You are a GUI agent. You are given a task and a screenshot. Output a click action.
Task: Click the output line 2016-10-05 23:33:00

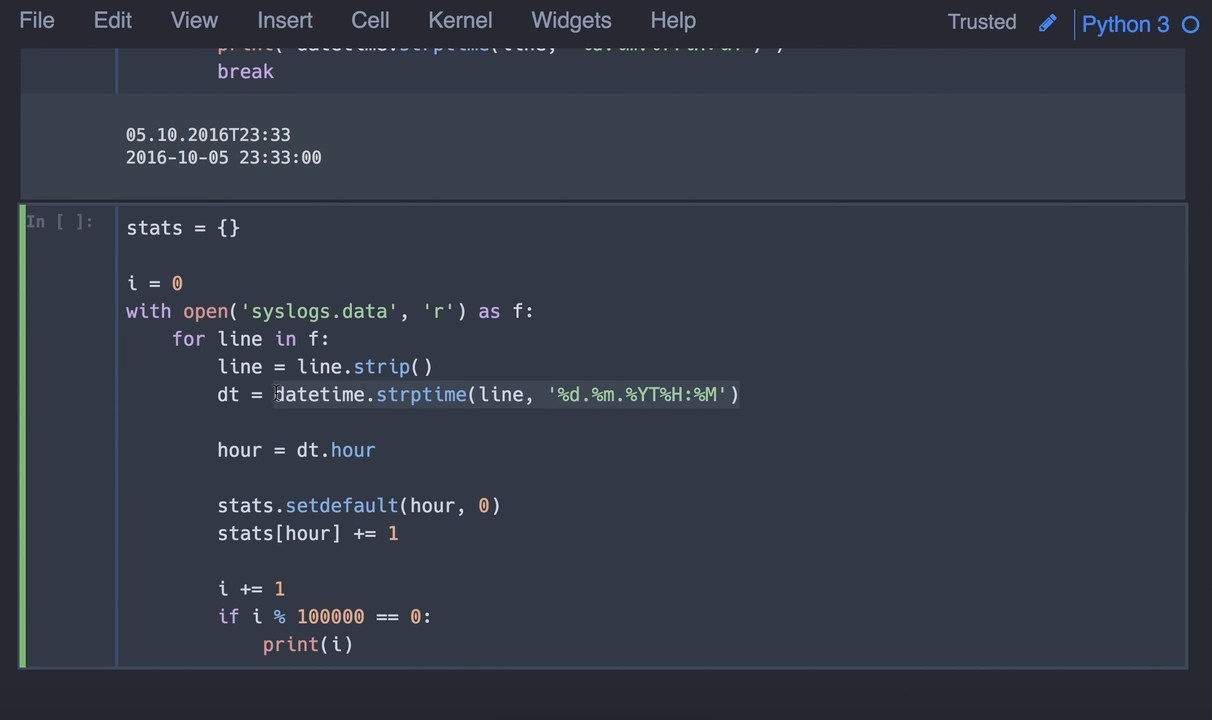pos(223,158)
